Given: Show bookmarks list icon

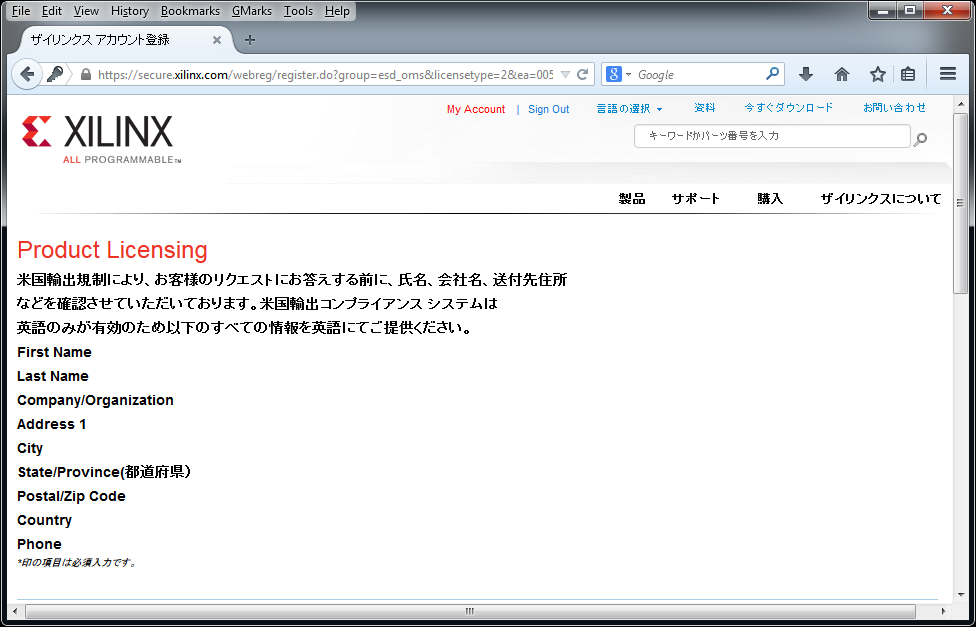Looking at the screenshot, I should click(908, 75).
